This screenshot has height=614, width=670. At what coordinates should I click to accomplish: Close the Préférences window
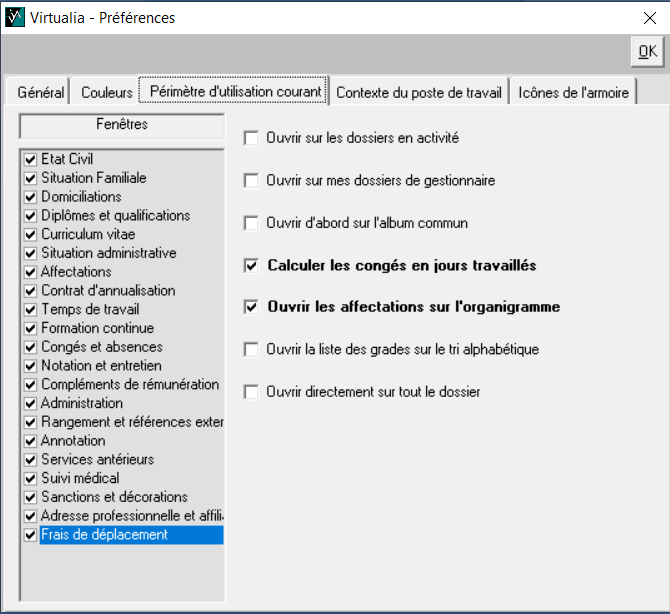click(647, 17)
